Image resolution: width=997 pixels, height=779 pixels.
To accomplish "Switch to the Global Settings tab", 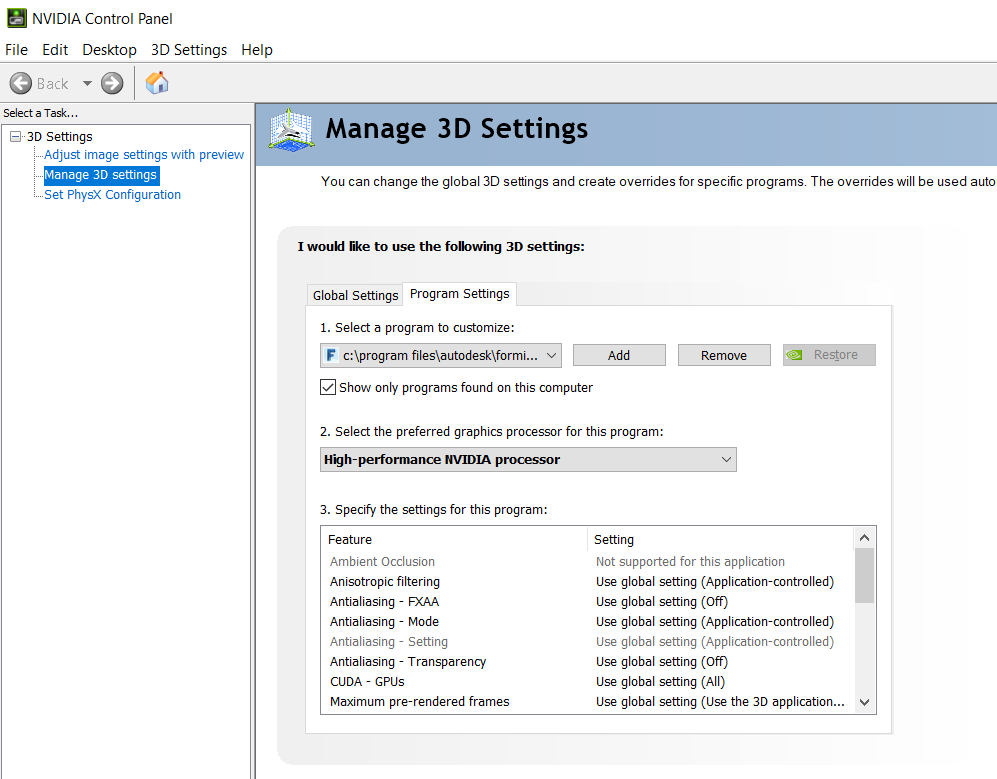I will point(355,295).
